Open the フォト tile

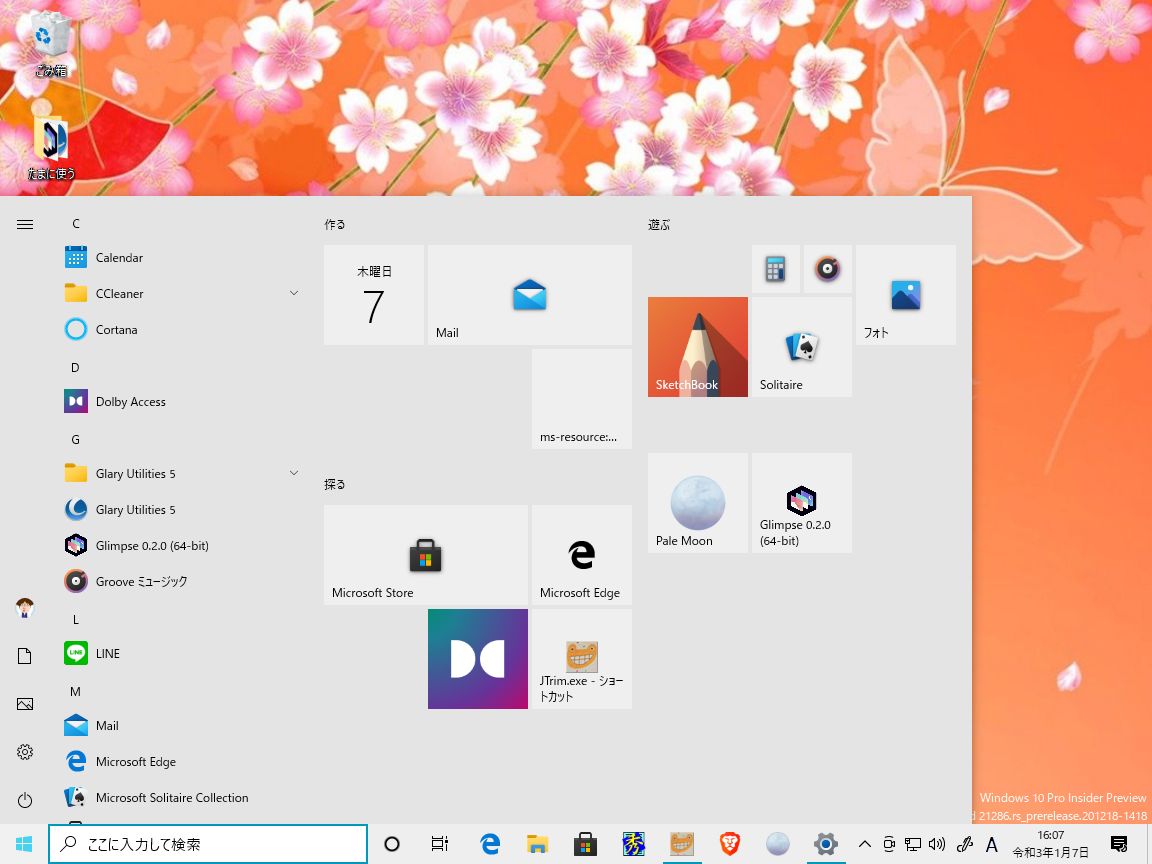(905, 294)
